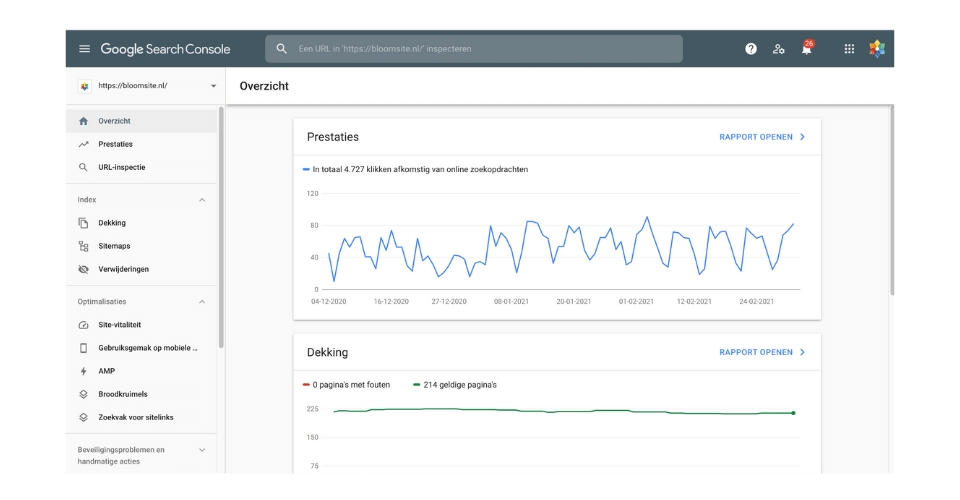The image size is (960, 500).
Task: Click the Prestaties card title
Action: 333,137
